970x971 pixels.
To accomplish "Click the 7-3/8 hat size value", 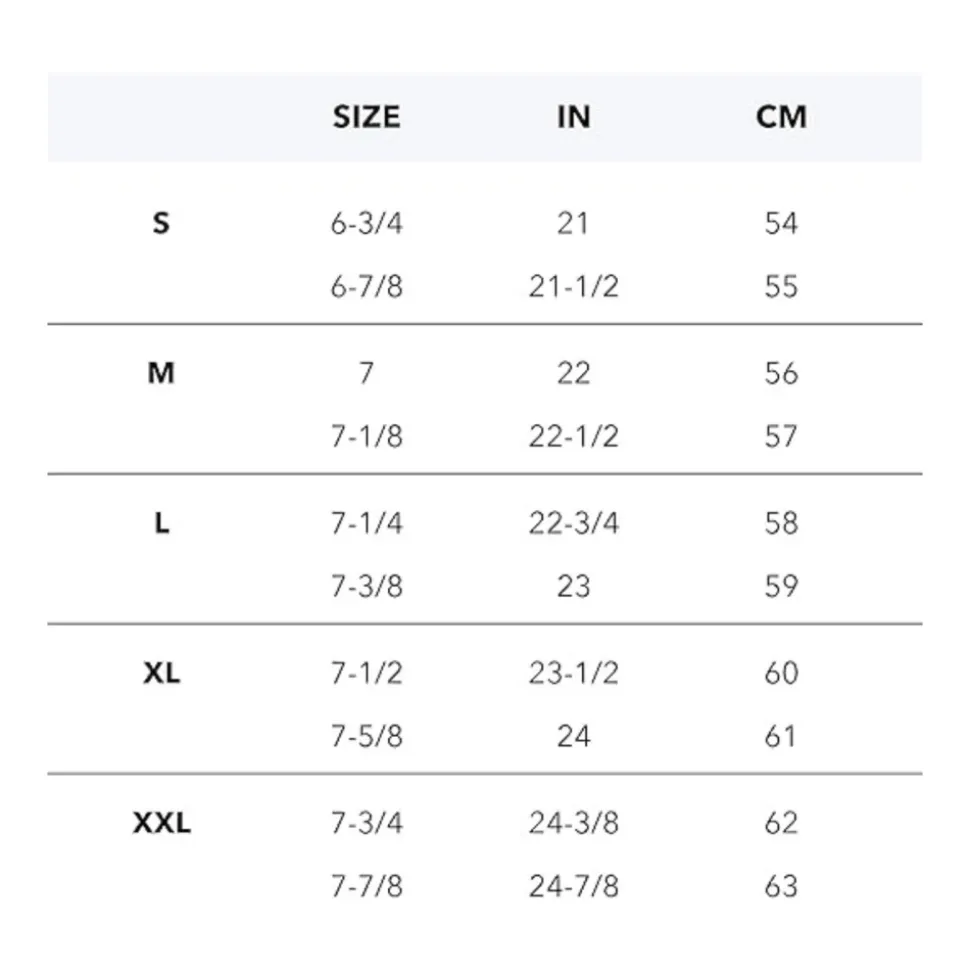I will pyautogui.click(x=367, y=586).
